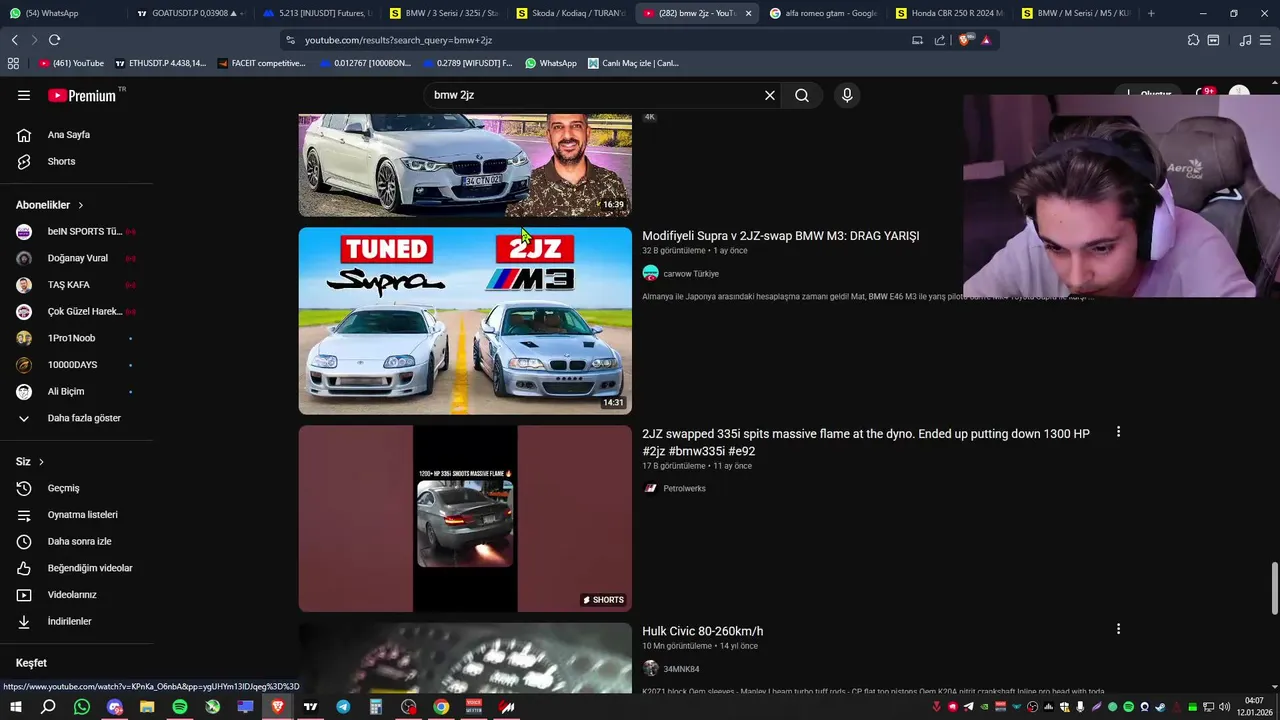Image resolution: width=1280 pixels, height=720 pixels.
Task: Open the Ali Biçim subscription channel
Action: click(x=76, y=391)
